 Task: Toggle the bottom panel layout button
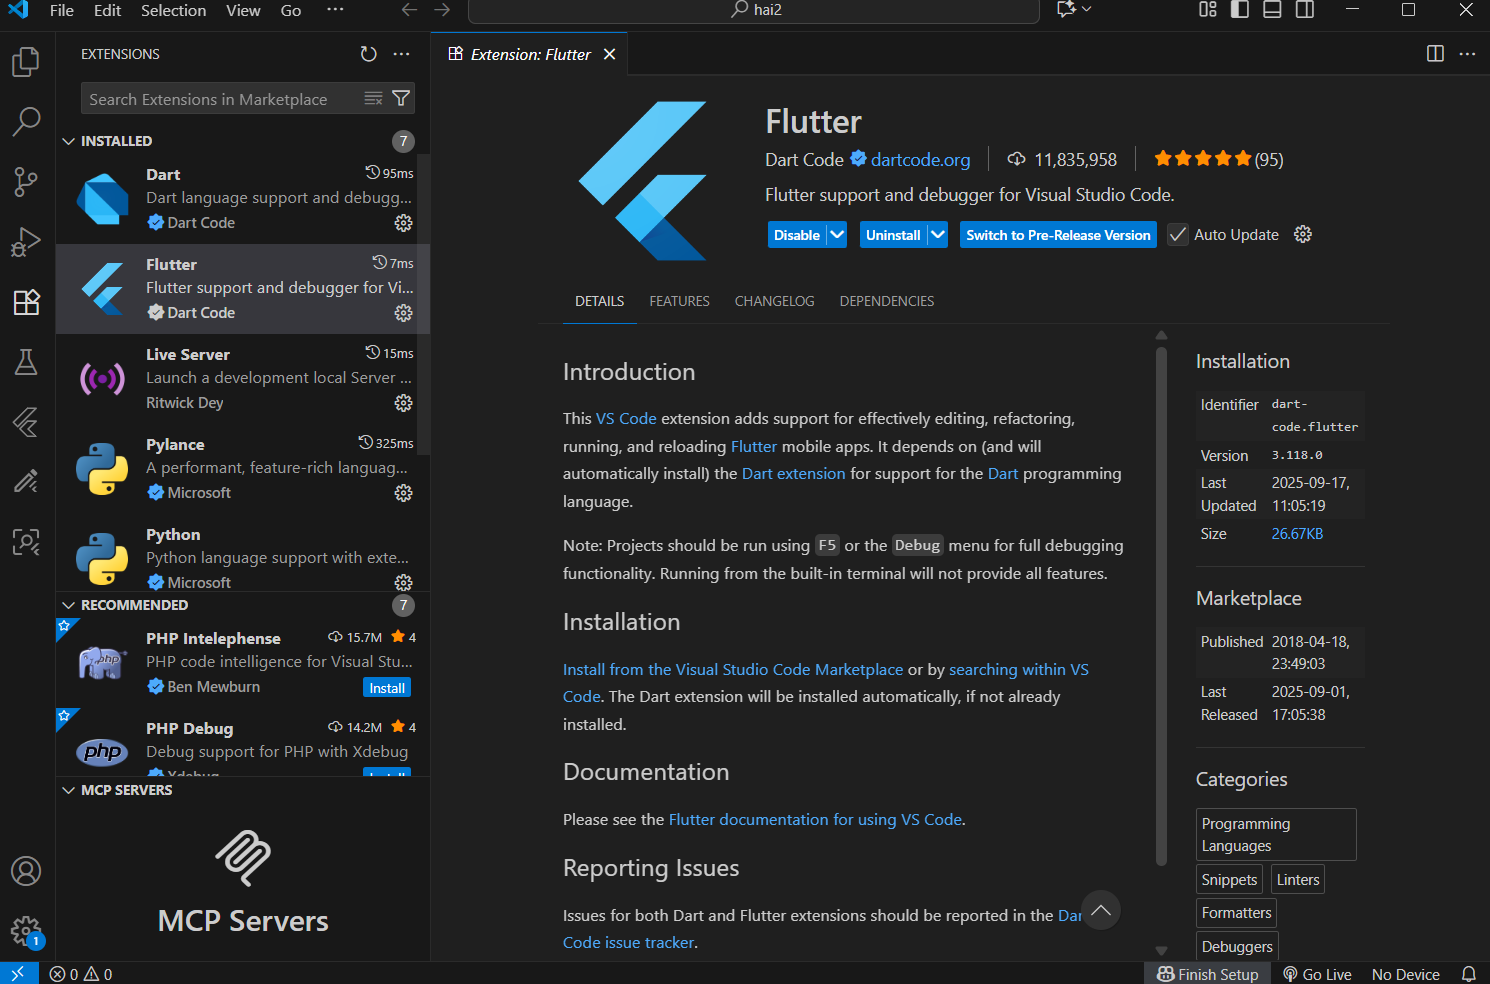click(x=1272, y=10)
